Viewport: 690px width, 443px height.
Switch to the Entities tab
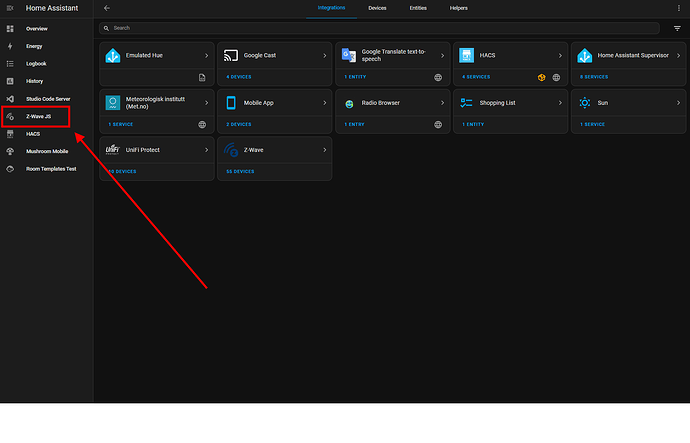(418, 8)
